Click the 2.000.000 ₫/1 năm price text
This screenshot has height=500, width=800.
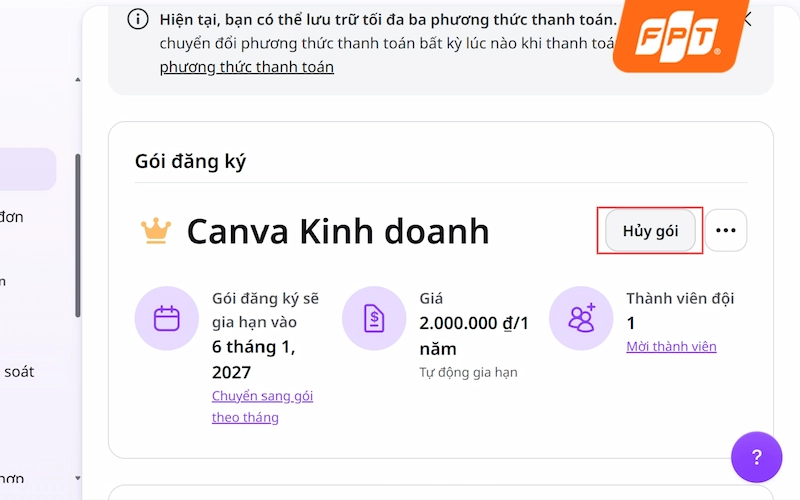coord(474,336)
